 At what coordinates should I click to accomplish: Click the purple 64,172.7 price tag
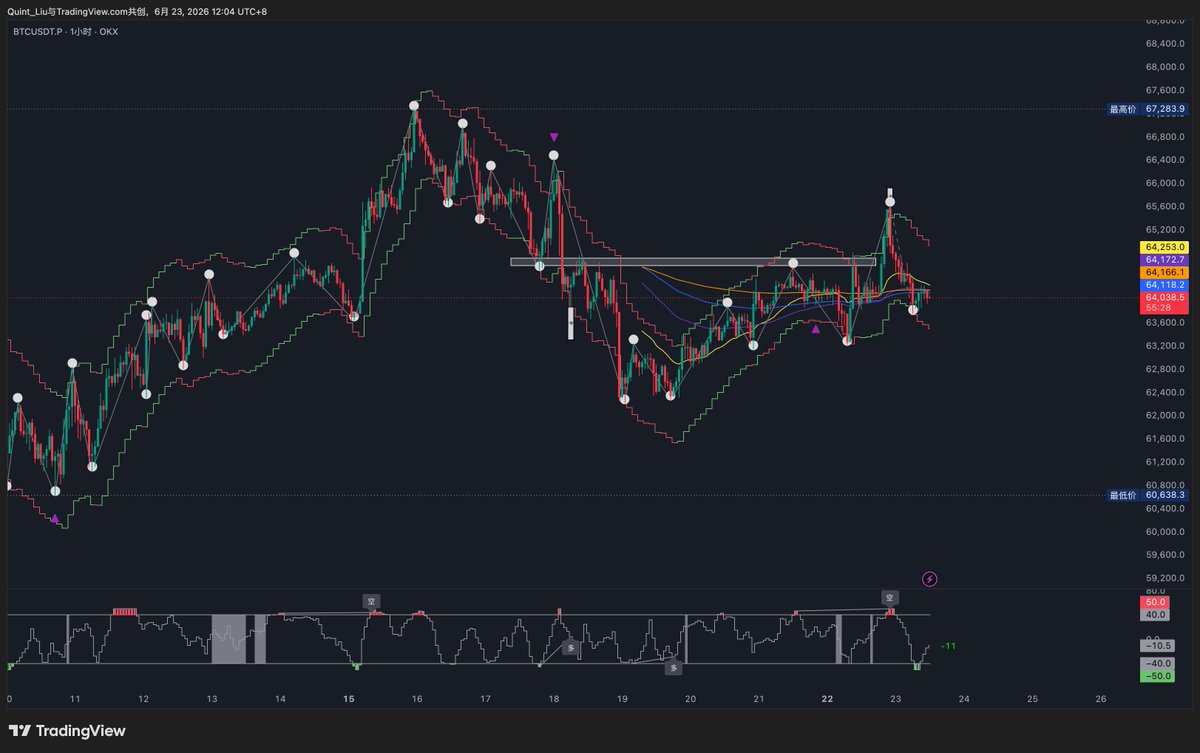(x=1165, y=259)
